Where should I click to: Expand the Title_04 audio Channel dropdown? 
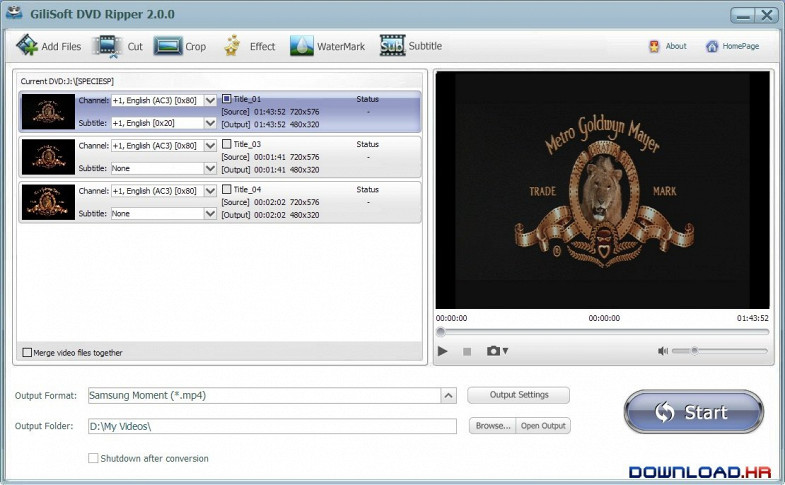pos(210,191)
